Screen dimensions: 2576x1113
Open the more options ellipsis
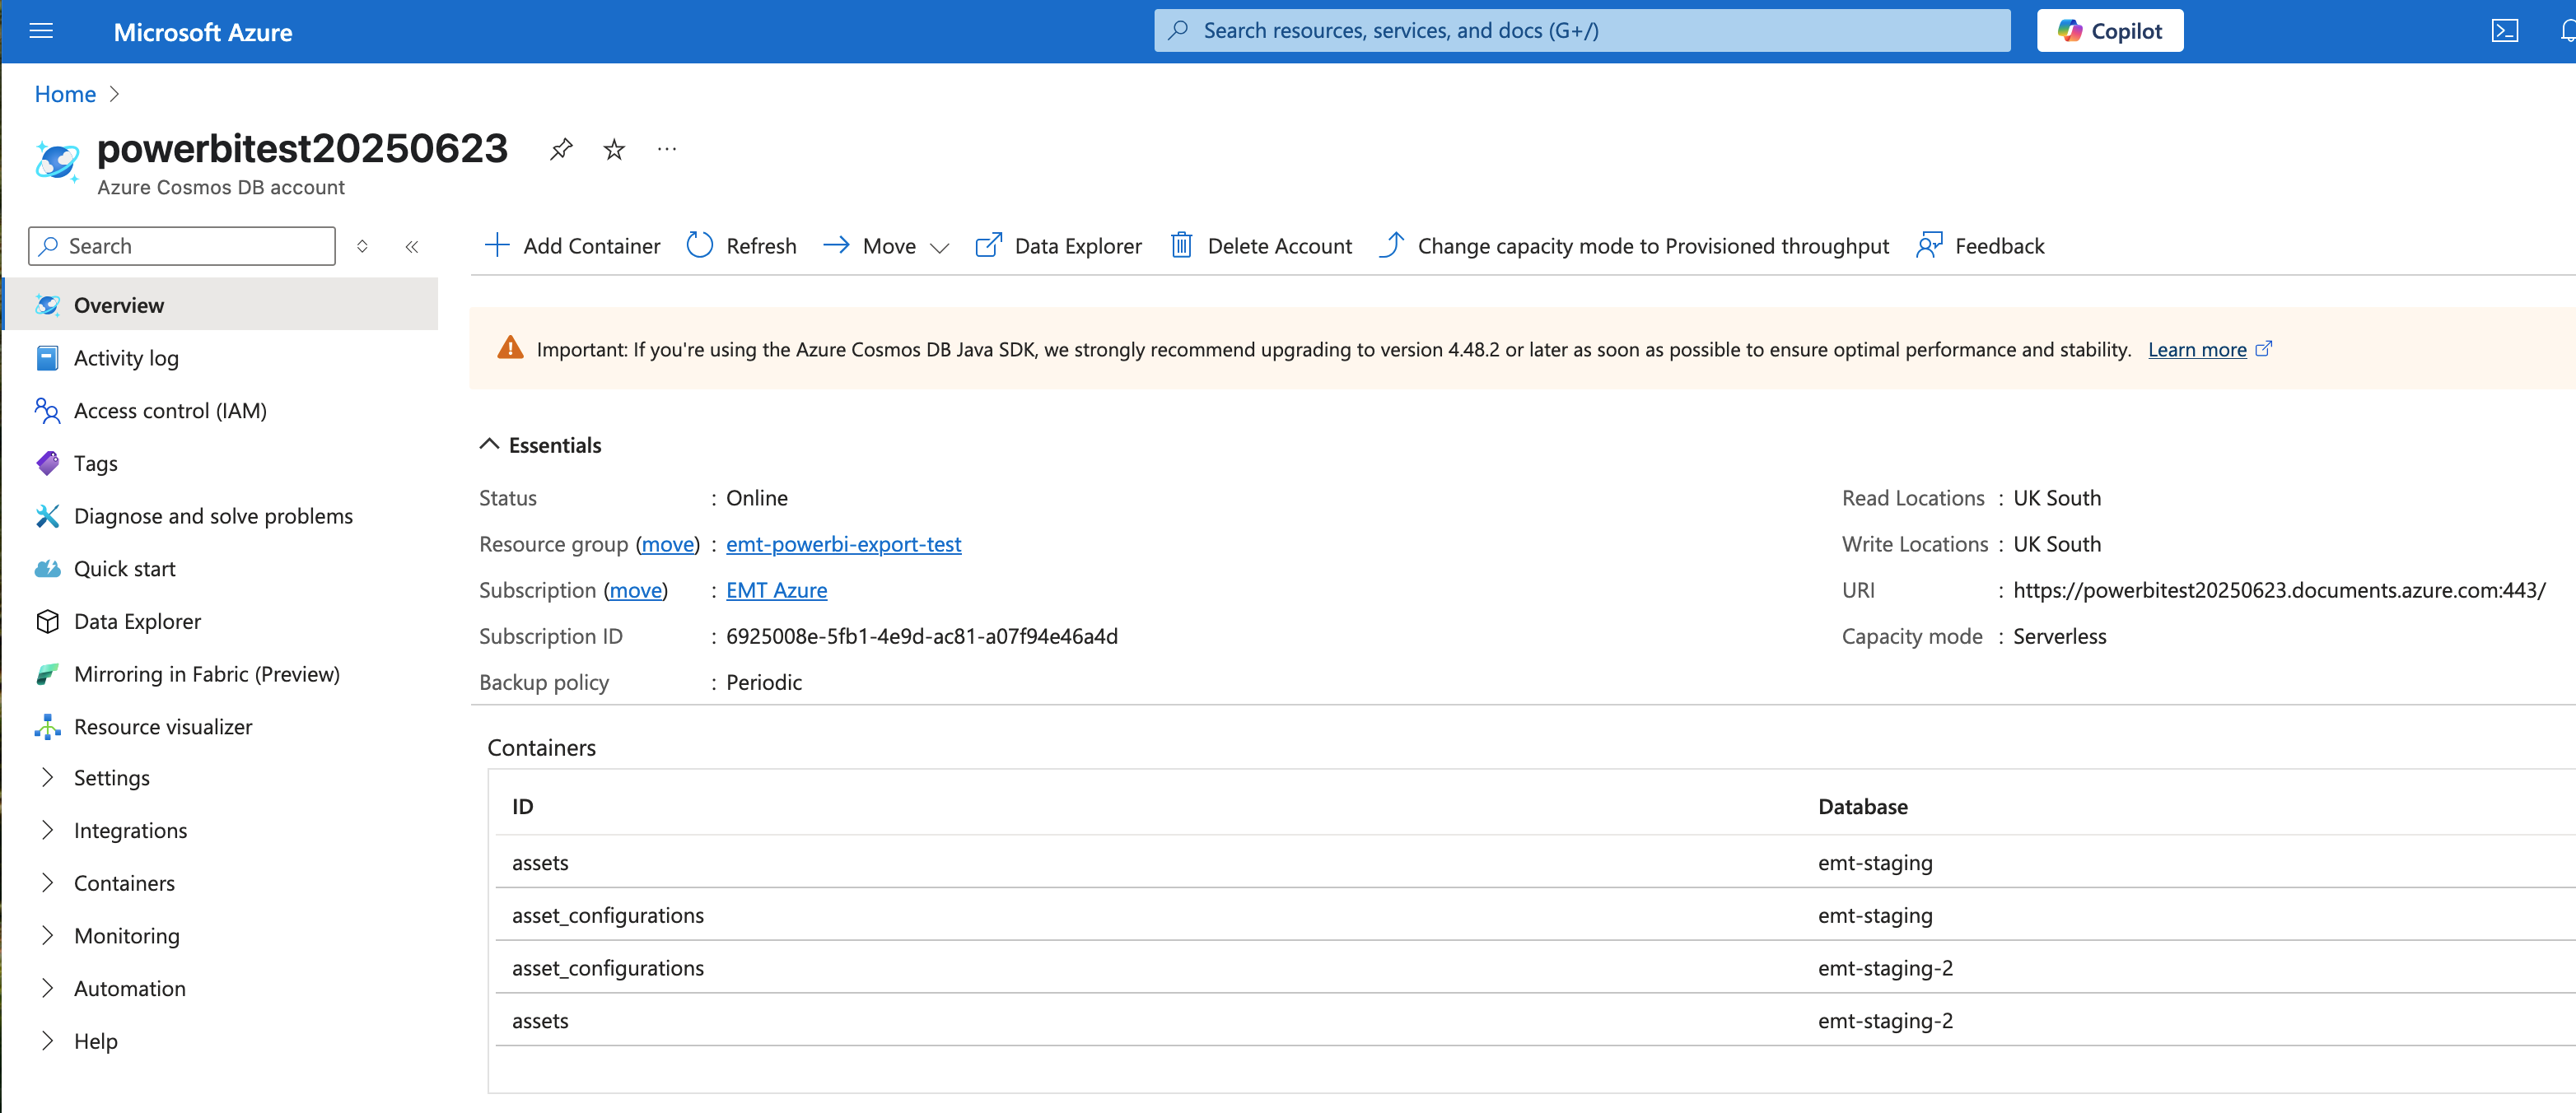click(x=667, y=150)
